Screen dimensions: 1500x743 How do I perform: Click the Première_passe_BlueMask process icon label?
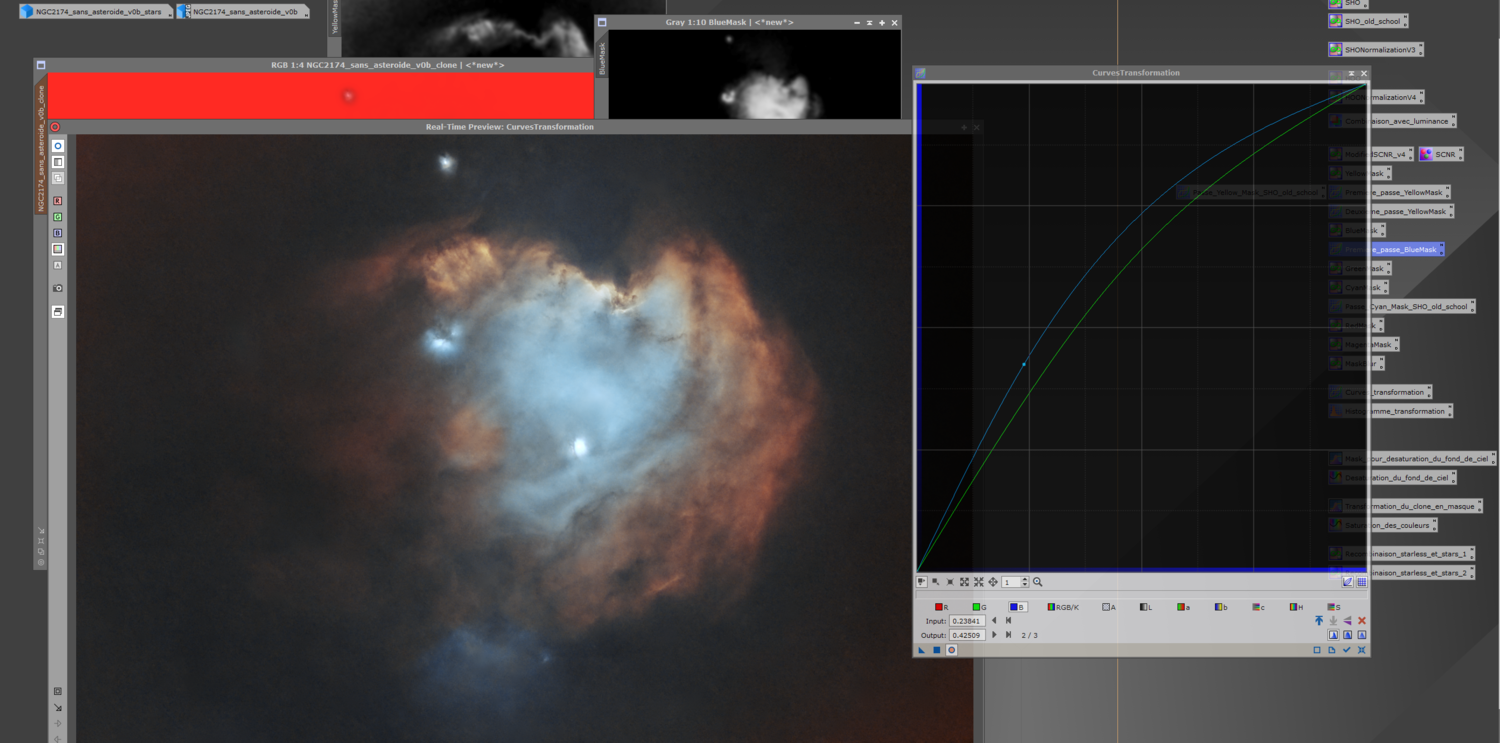(1391, 250)
